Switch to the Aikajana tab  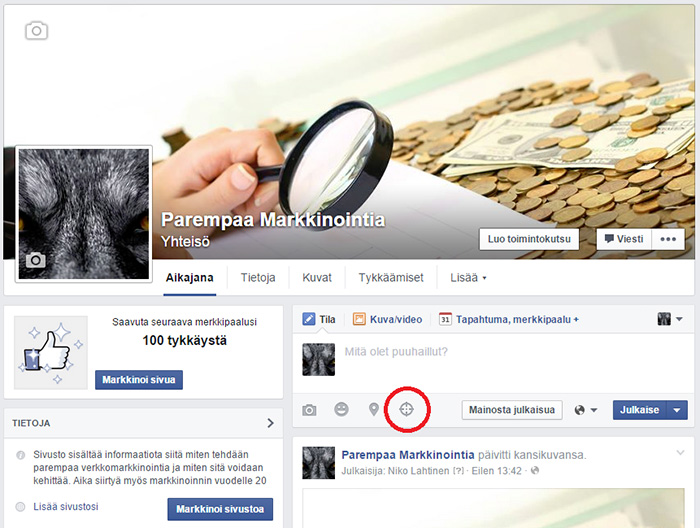point(189,278)
